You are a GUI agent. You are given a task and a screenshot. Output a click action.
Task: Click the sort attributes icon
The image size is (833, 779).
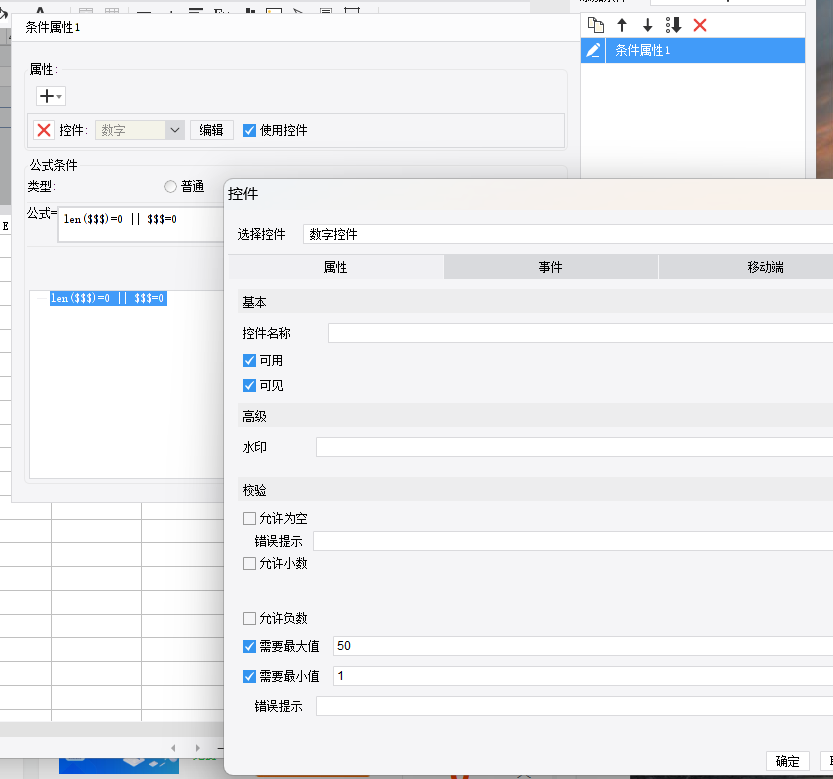point(673,25)
